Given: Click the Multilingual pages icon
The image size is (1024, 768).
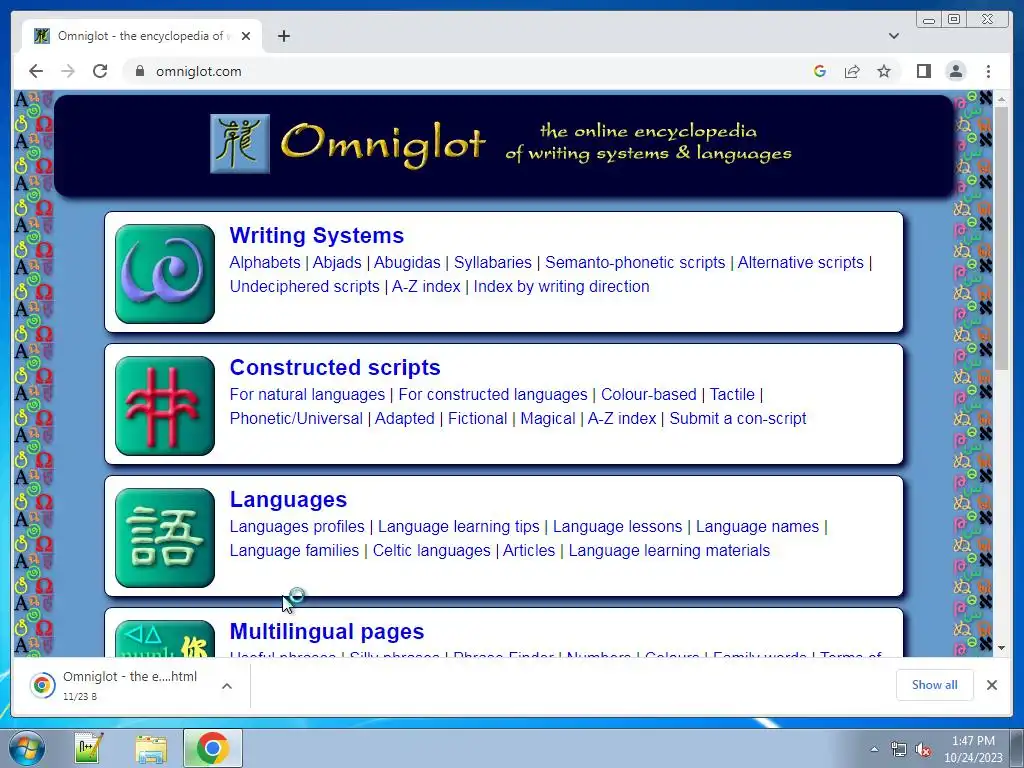Looking at the screenshot, I should pos(165,638).
